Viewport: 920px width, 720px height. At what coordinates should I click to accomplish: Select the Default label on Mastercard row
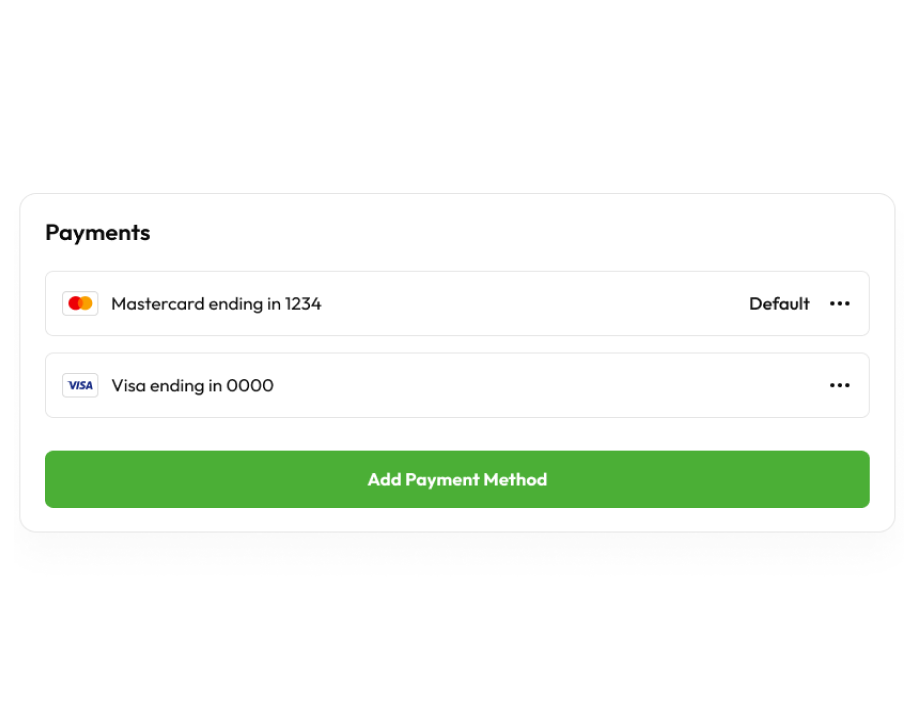pyautogui.click(x=779, y=303)
